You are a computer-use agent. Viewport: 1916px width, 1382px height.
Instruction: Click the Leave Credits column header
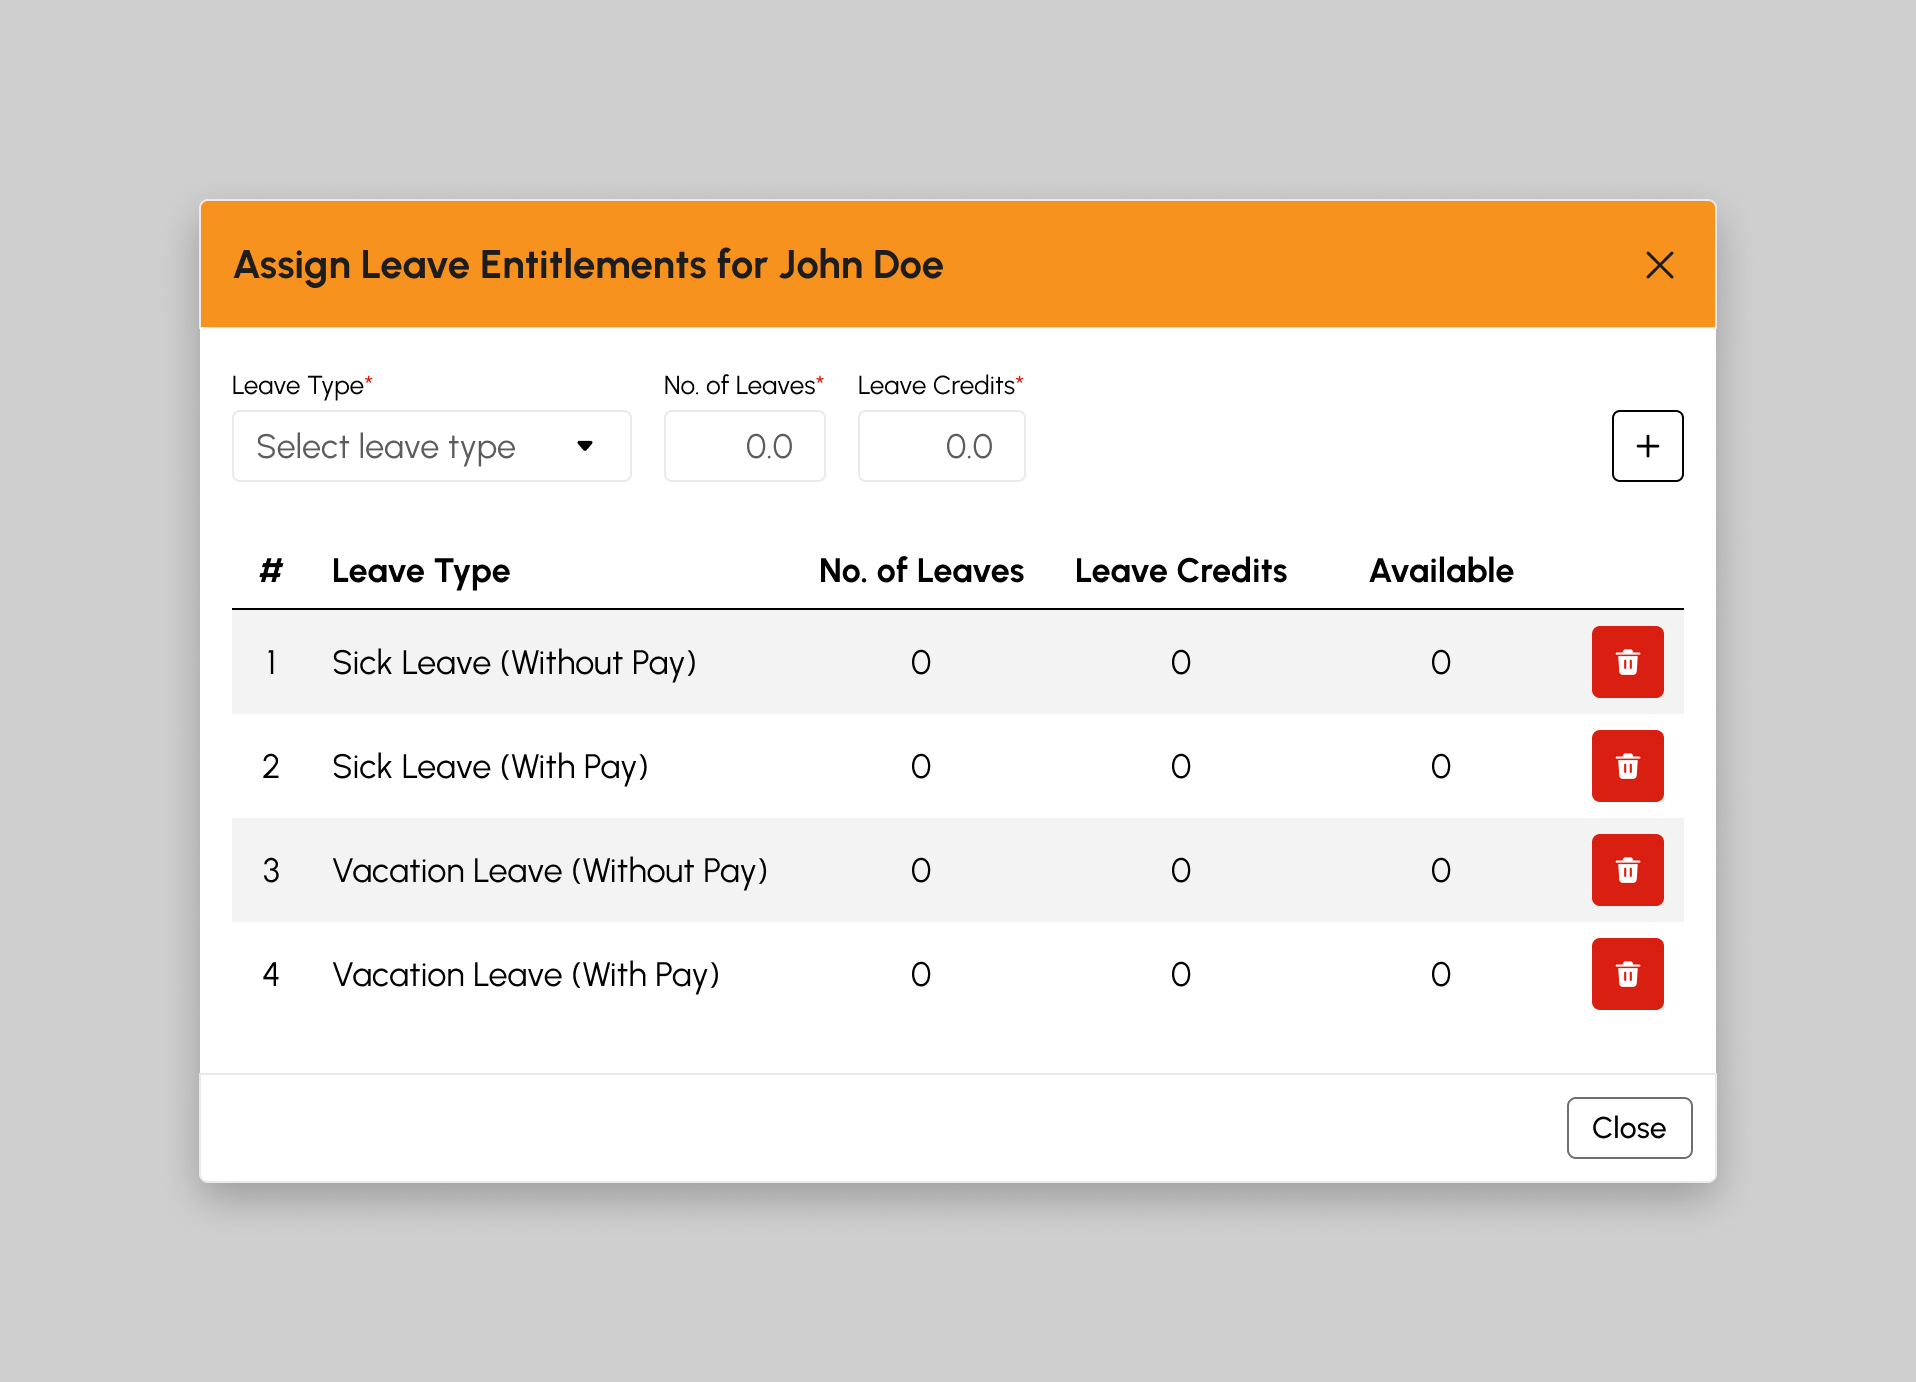1181,571
